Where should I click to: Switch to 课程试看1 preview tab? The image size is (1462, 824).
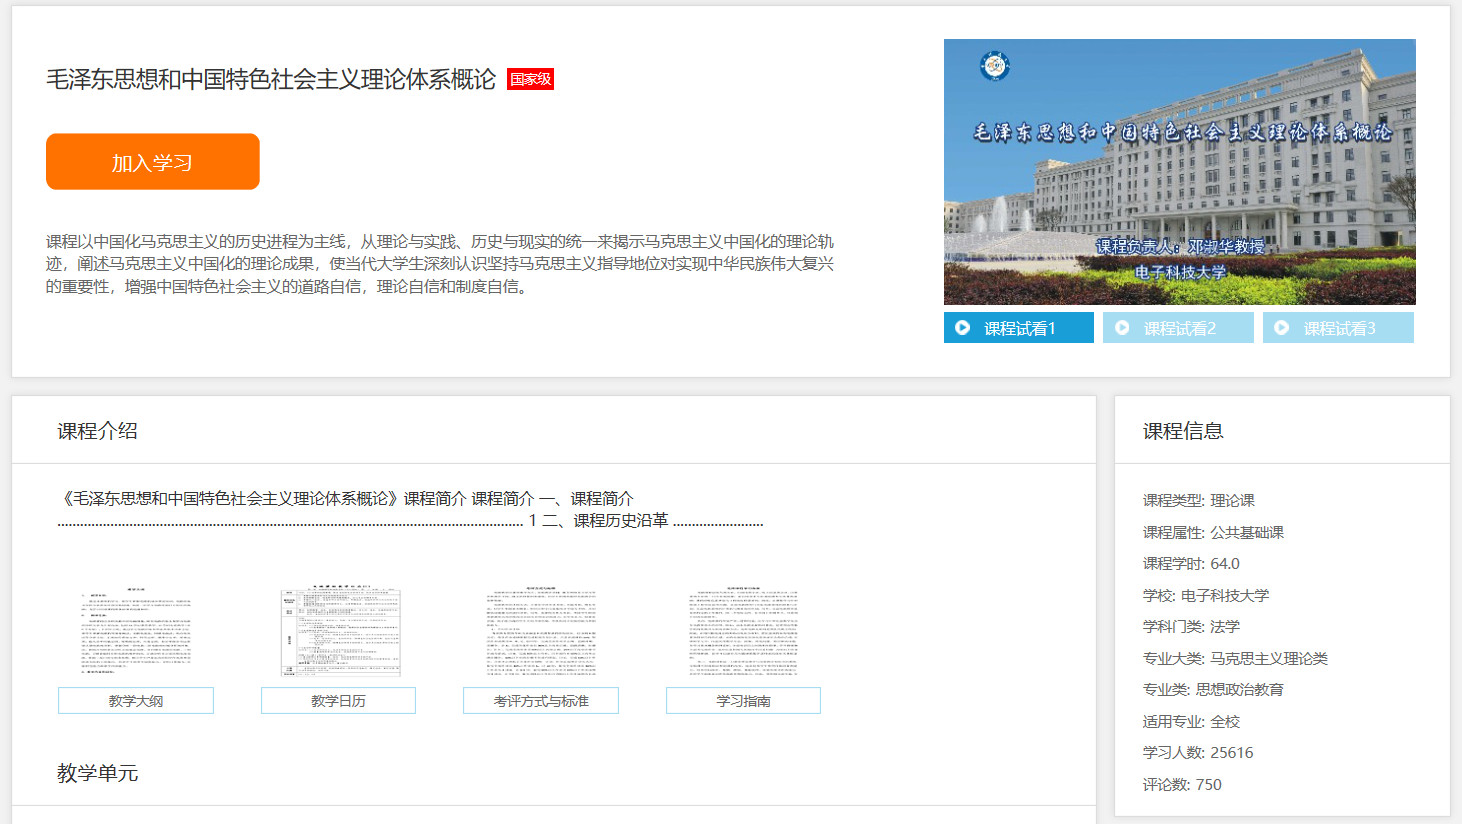[1019, 328]
